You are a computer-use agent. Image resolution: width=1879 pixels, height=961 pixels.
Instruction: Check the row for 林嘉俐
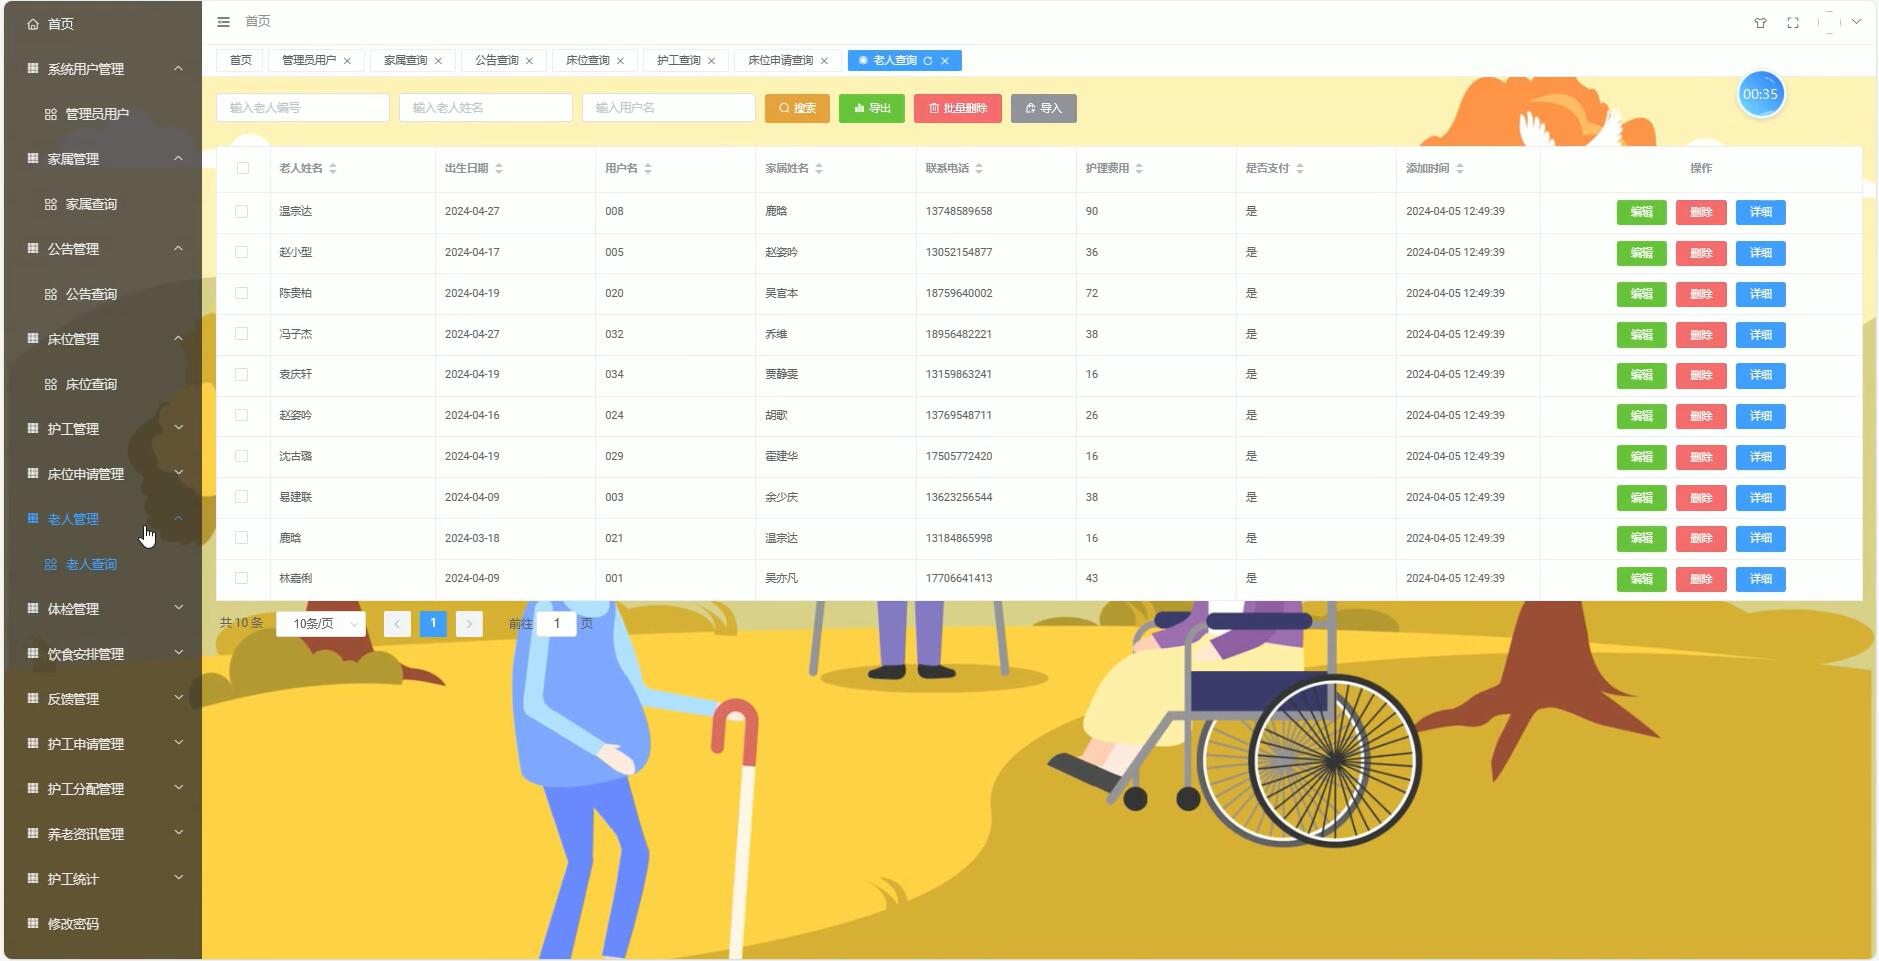[241, 578]
